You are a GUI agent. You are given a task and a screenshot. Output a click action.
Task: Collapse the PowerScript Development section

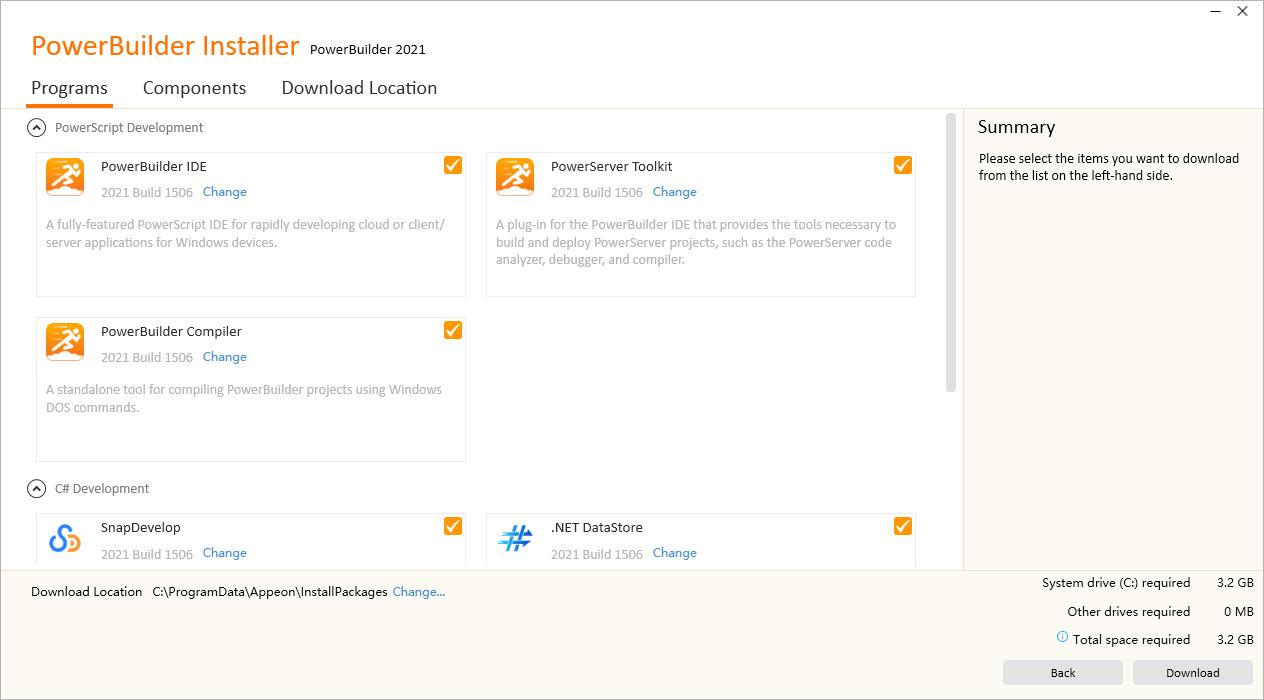click(x=37, y=128)
